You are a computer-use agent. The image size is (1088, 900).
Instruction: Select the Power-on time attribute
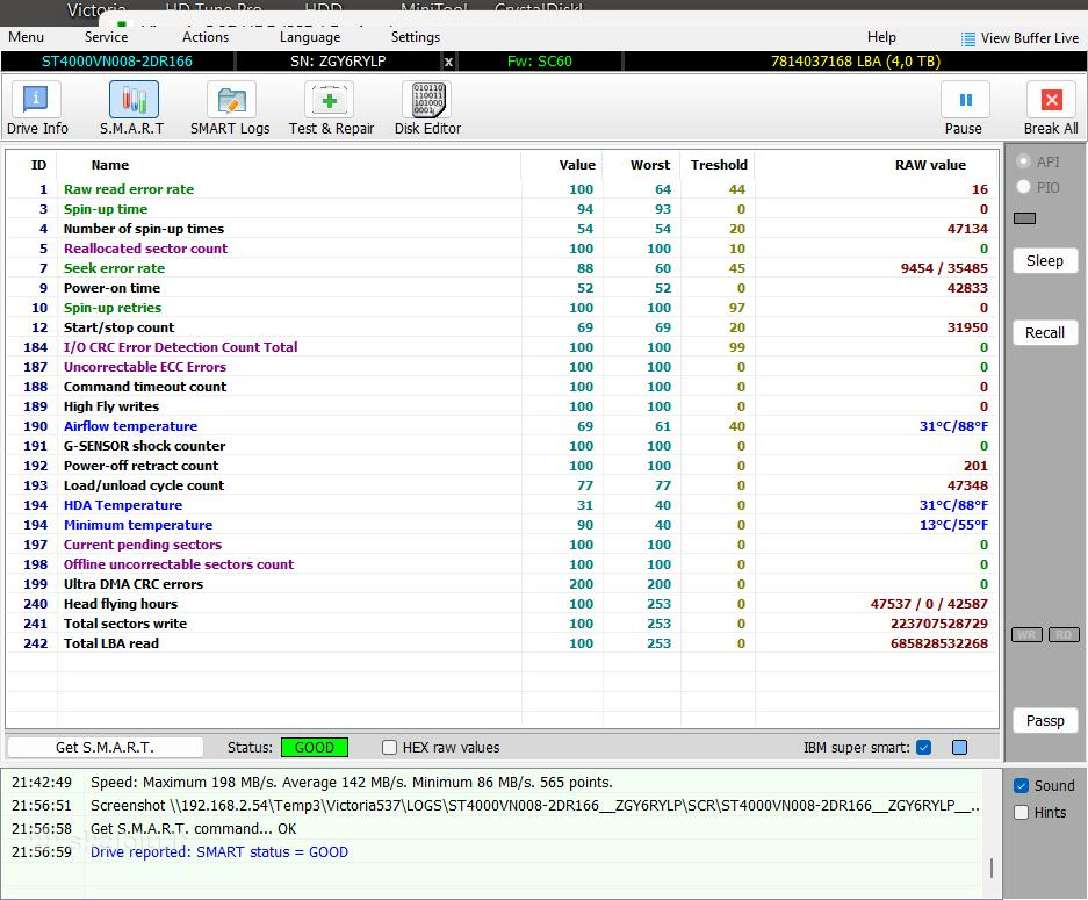coord(502,288)
